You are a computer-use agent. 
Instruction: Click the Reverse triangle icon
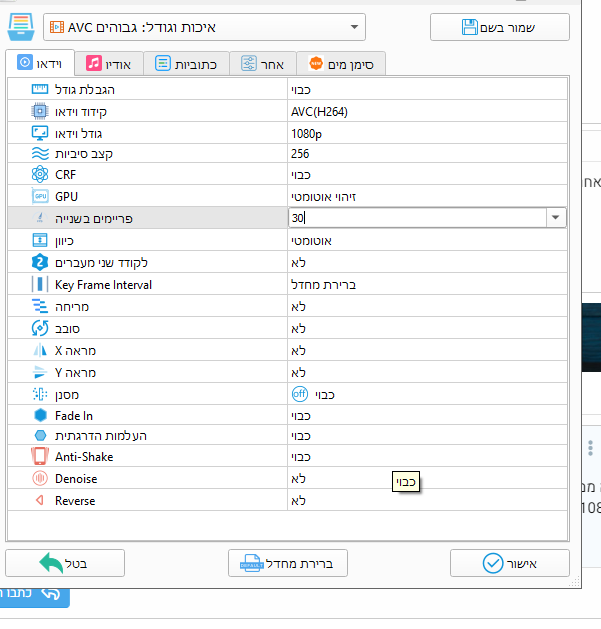[x=40, y=500]
